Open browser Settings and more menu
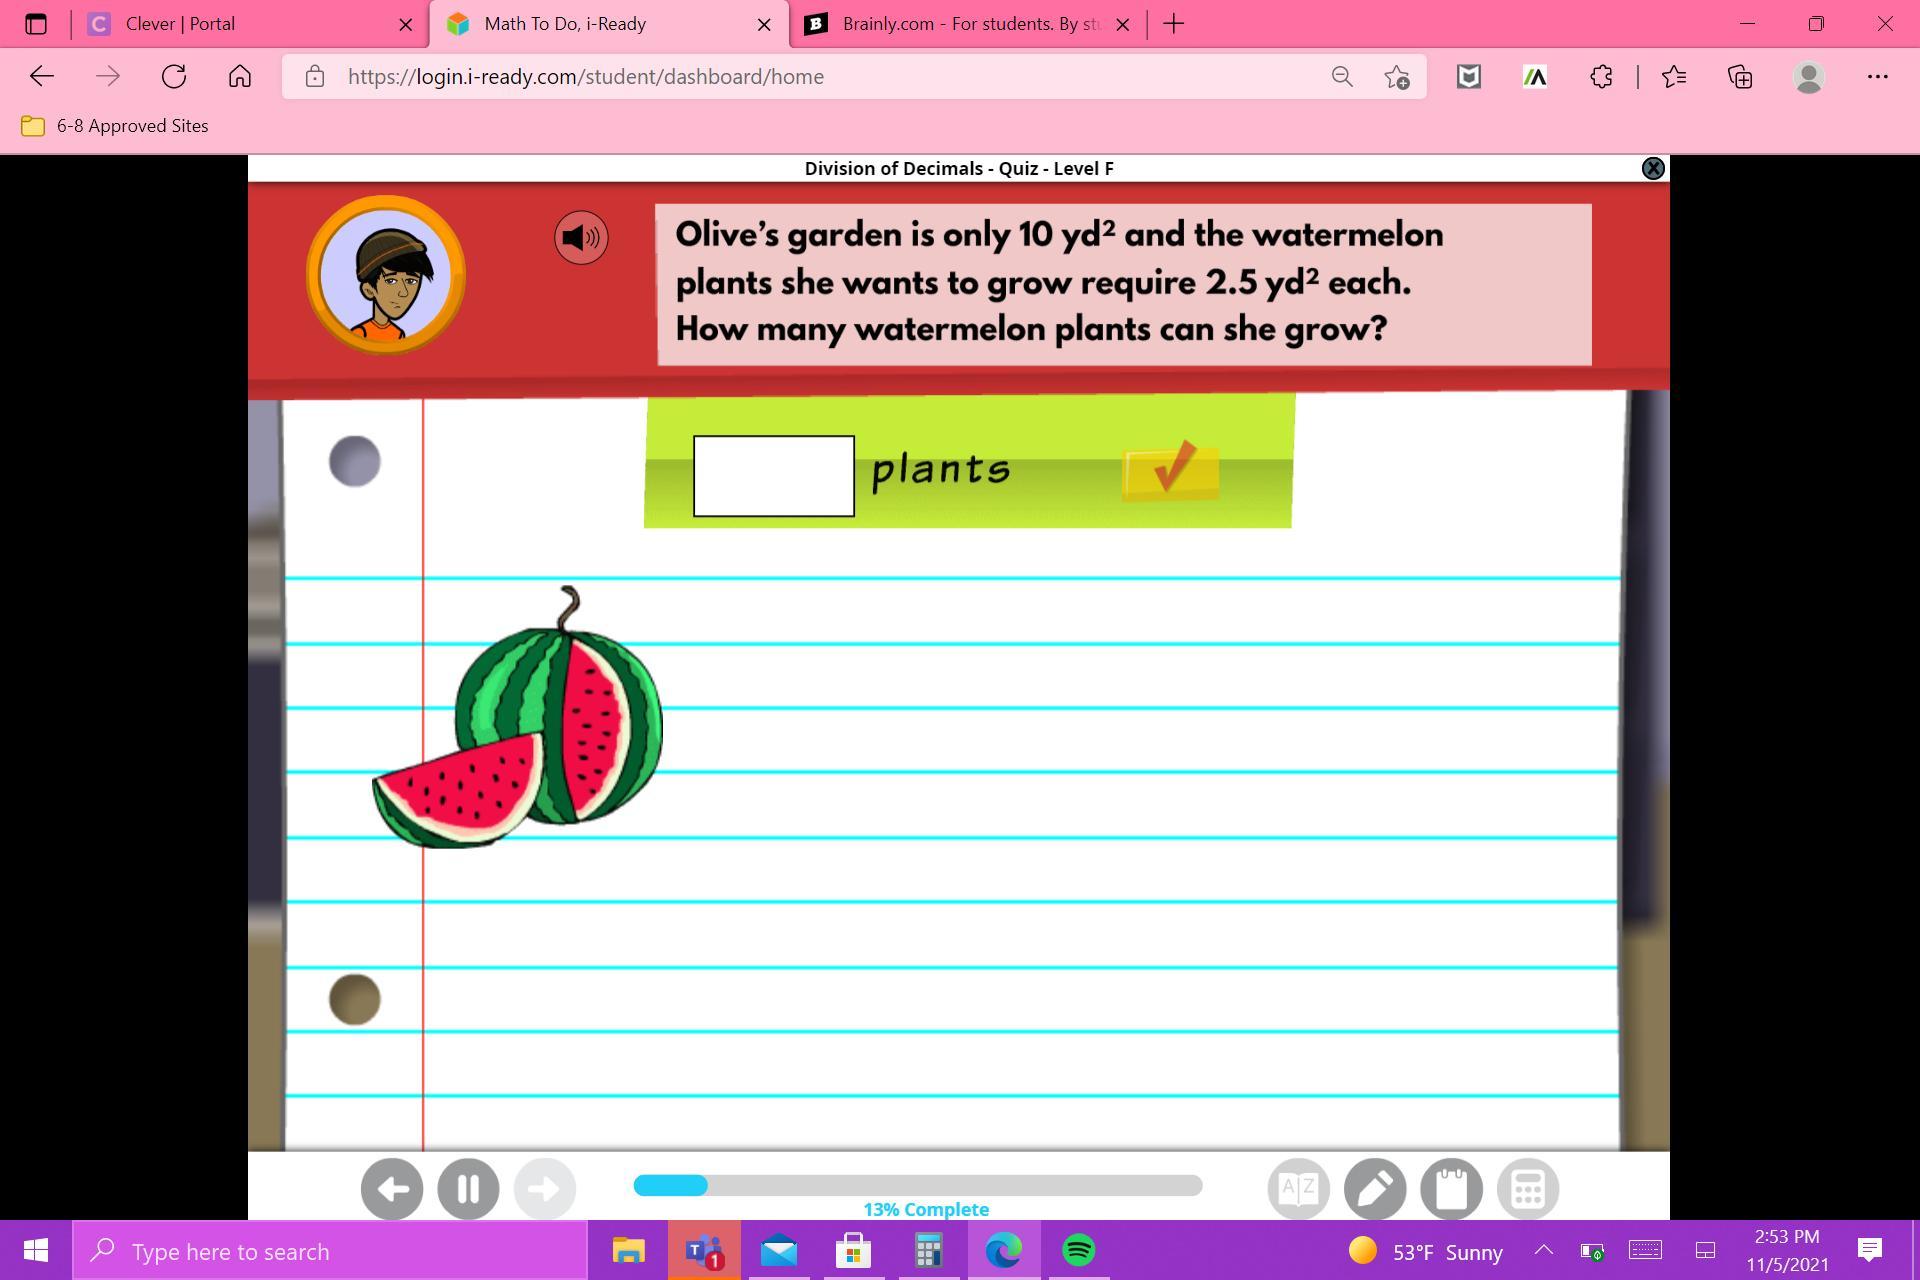Image resolution: width=1920 pixels, height=1280 pixels. coord(1877,77)
